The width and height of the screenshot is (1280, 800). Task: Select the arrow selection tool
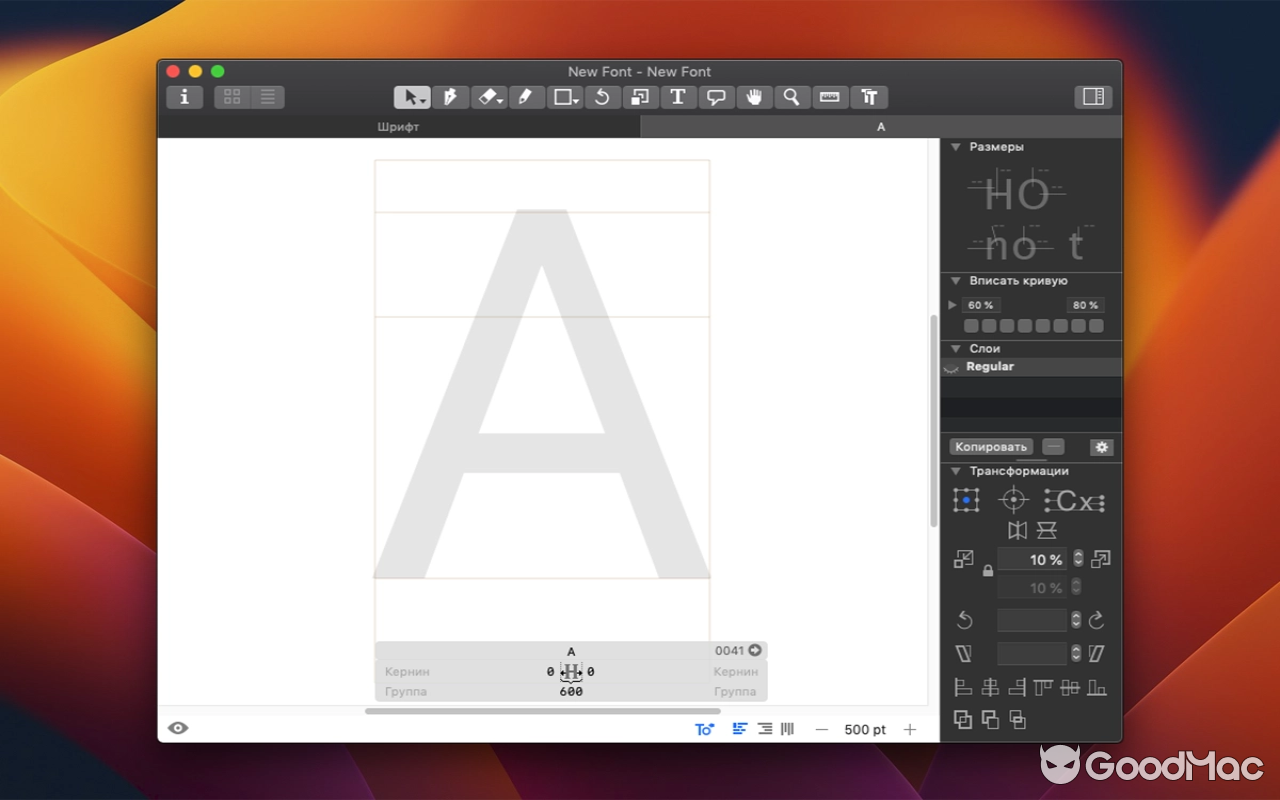tap(410, 97)
